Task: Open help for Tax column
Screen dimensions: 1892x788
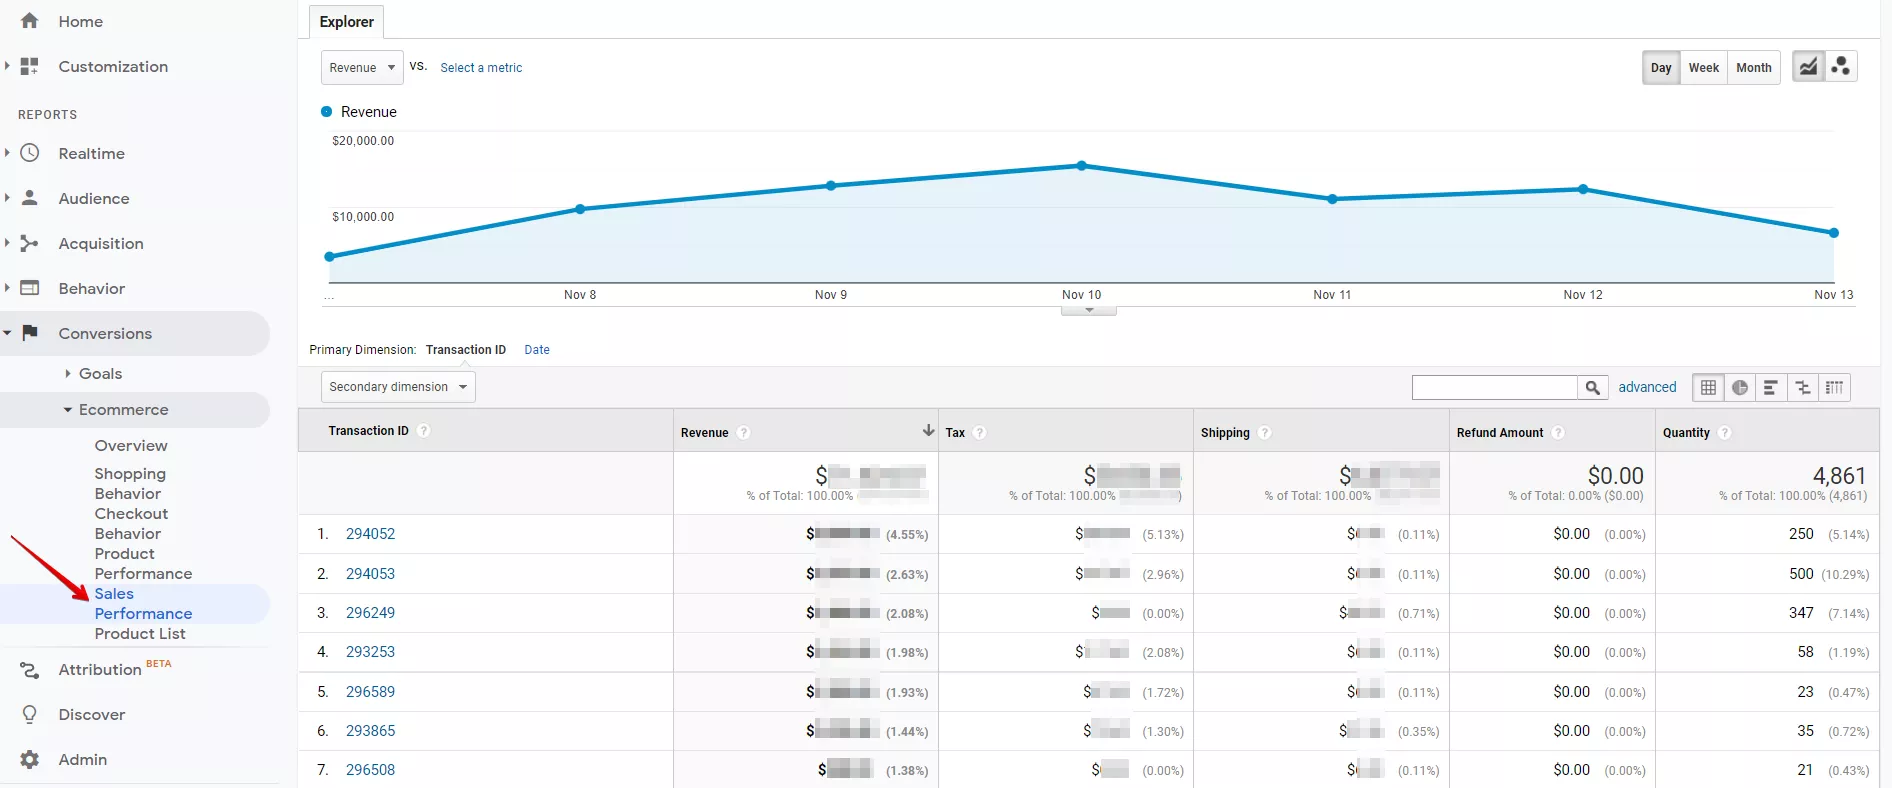Action: coord(980,433)
